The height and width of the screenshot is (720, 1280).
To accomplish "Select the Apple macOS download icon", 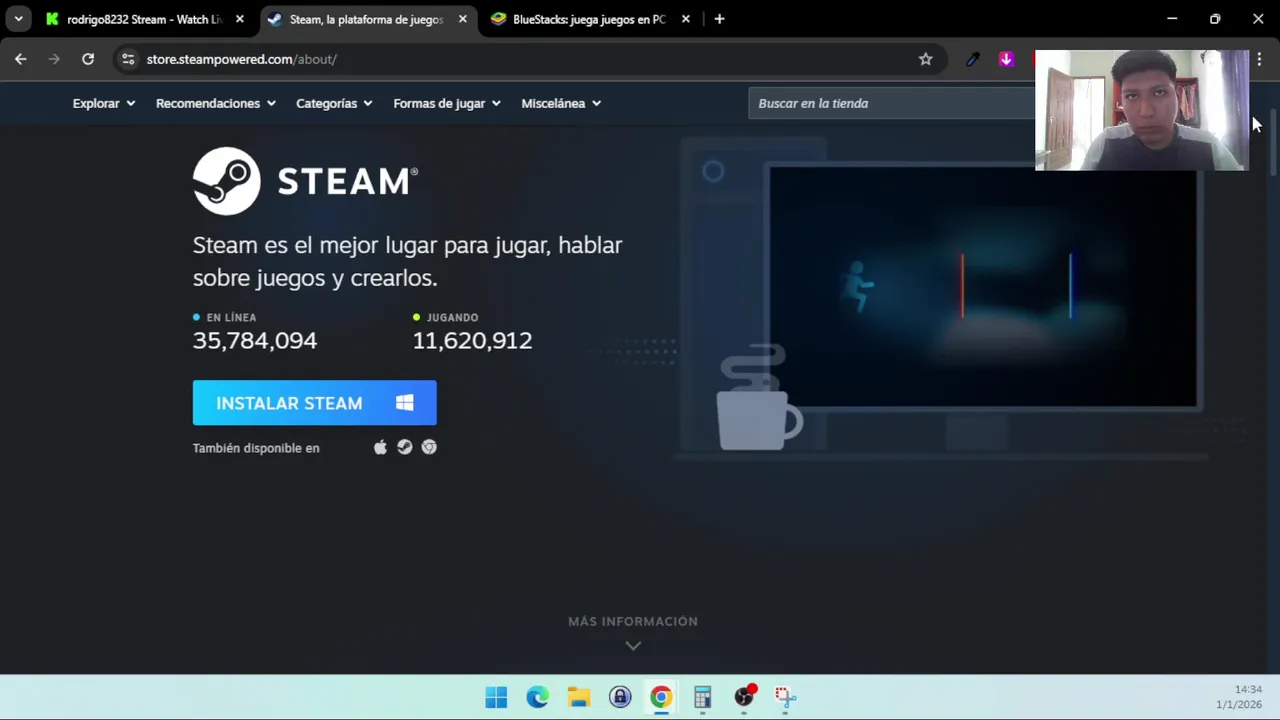I will (x=380, y=447).
